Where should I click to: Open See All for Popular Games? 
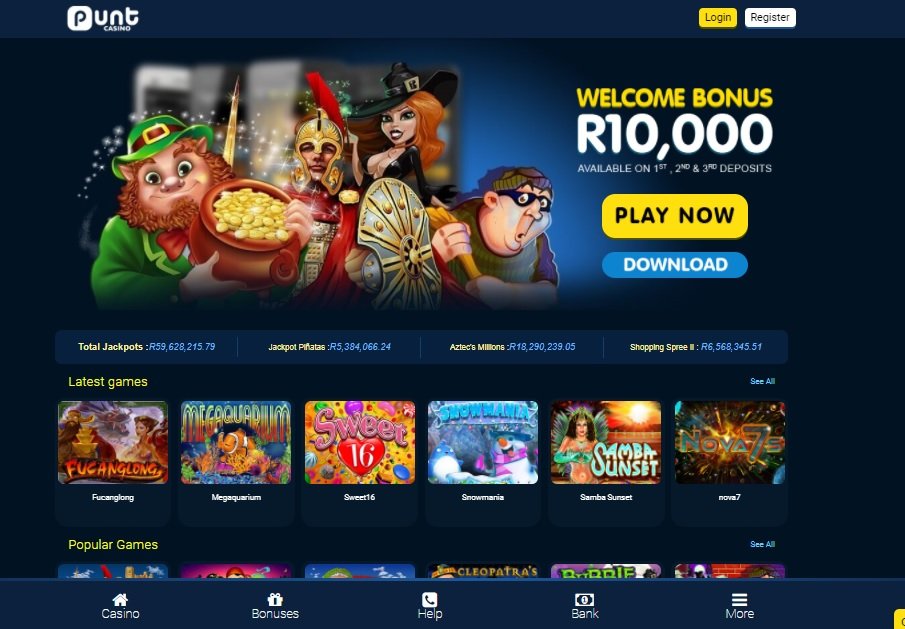point(762,544)
